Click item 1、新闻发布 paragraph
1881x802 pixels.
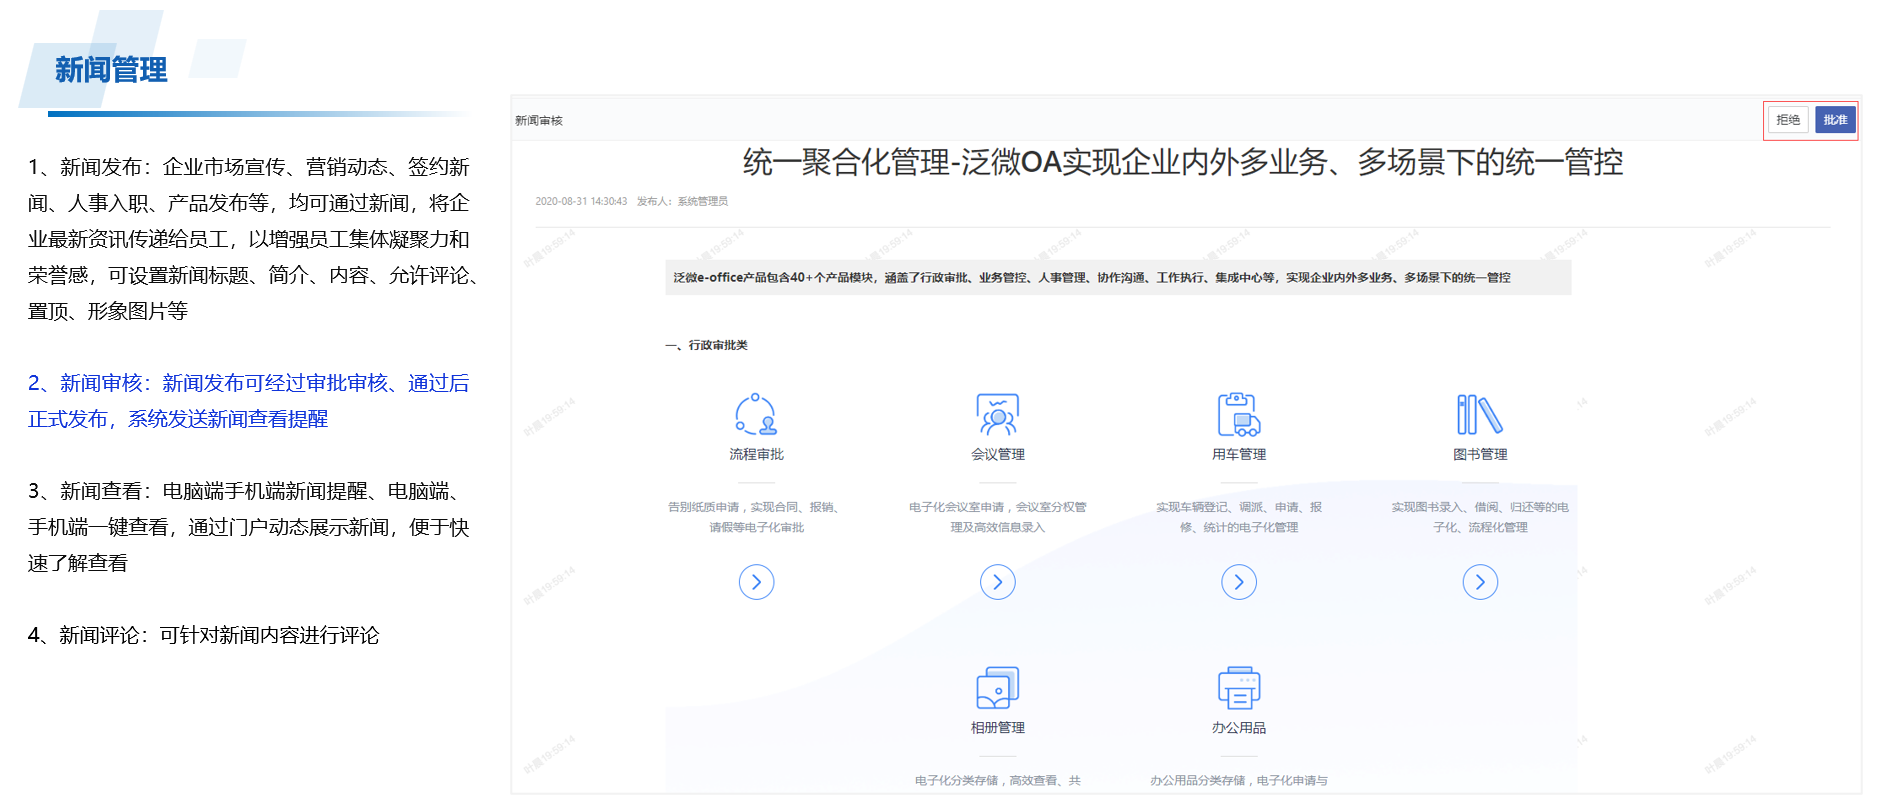point(253,239)
